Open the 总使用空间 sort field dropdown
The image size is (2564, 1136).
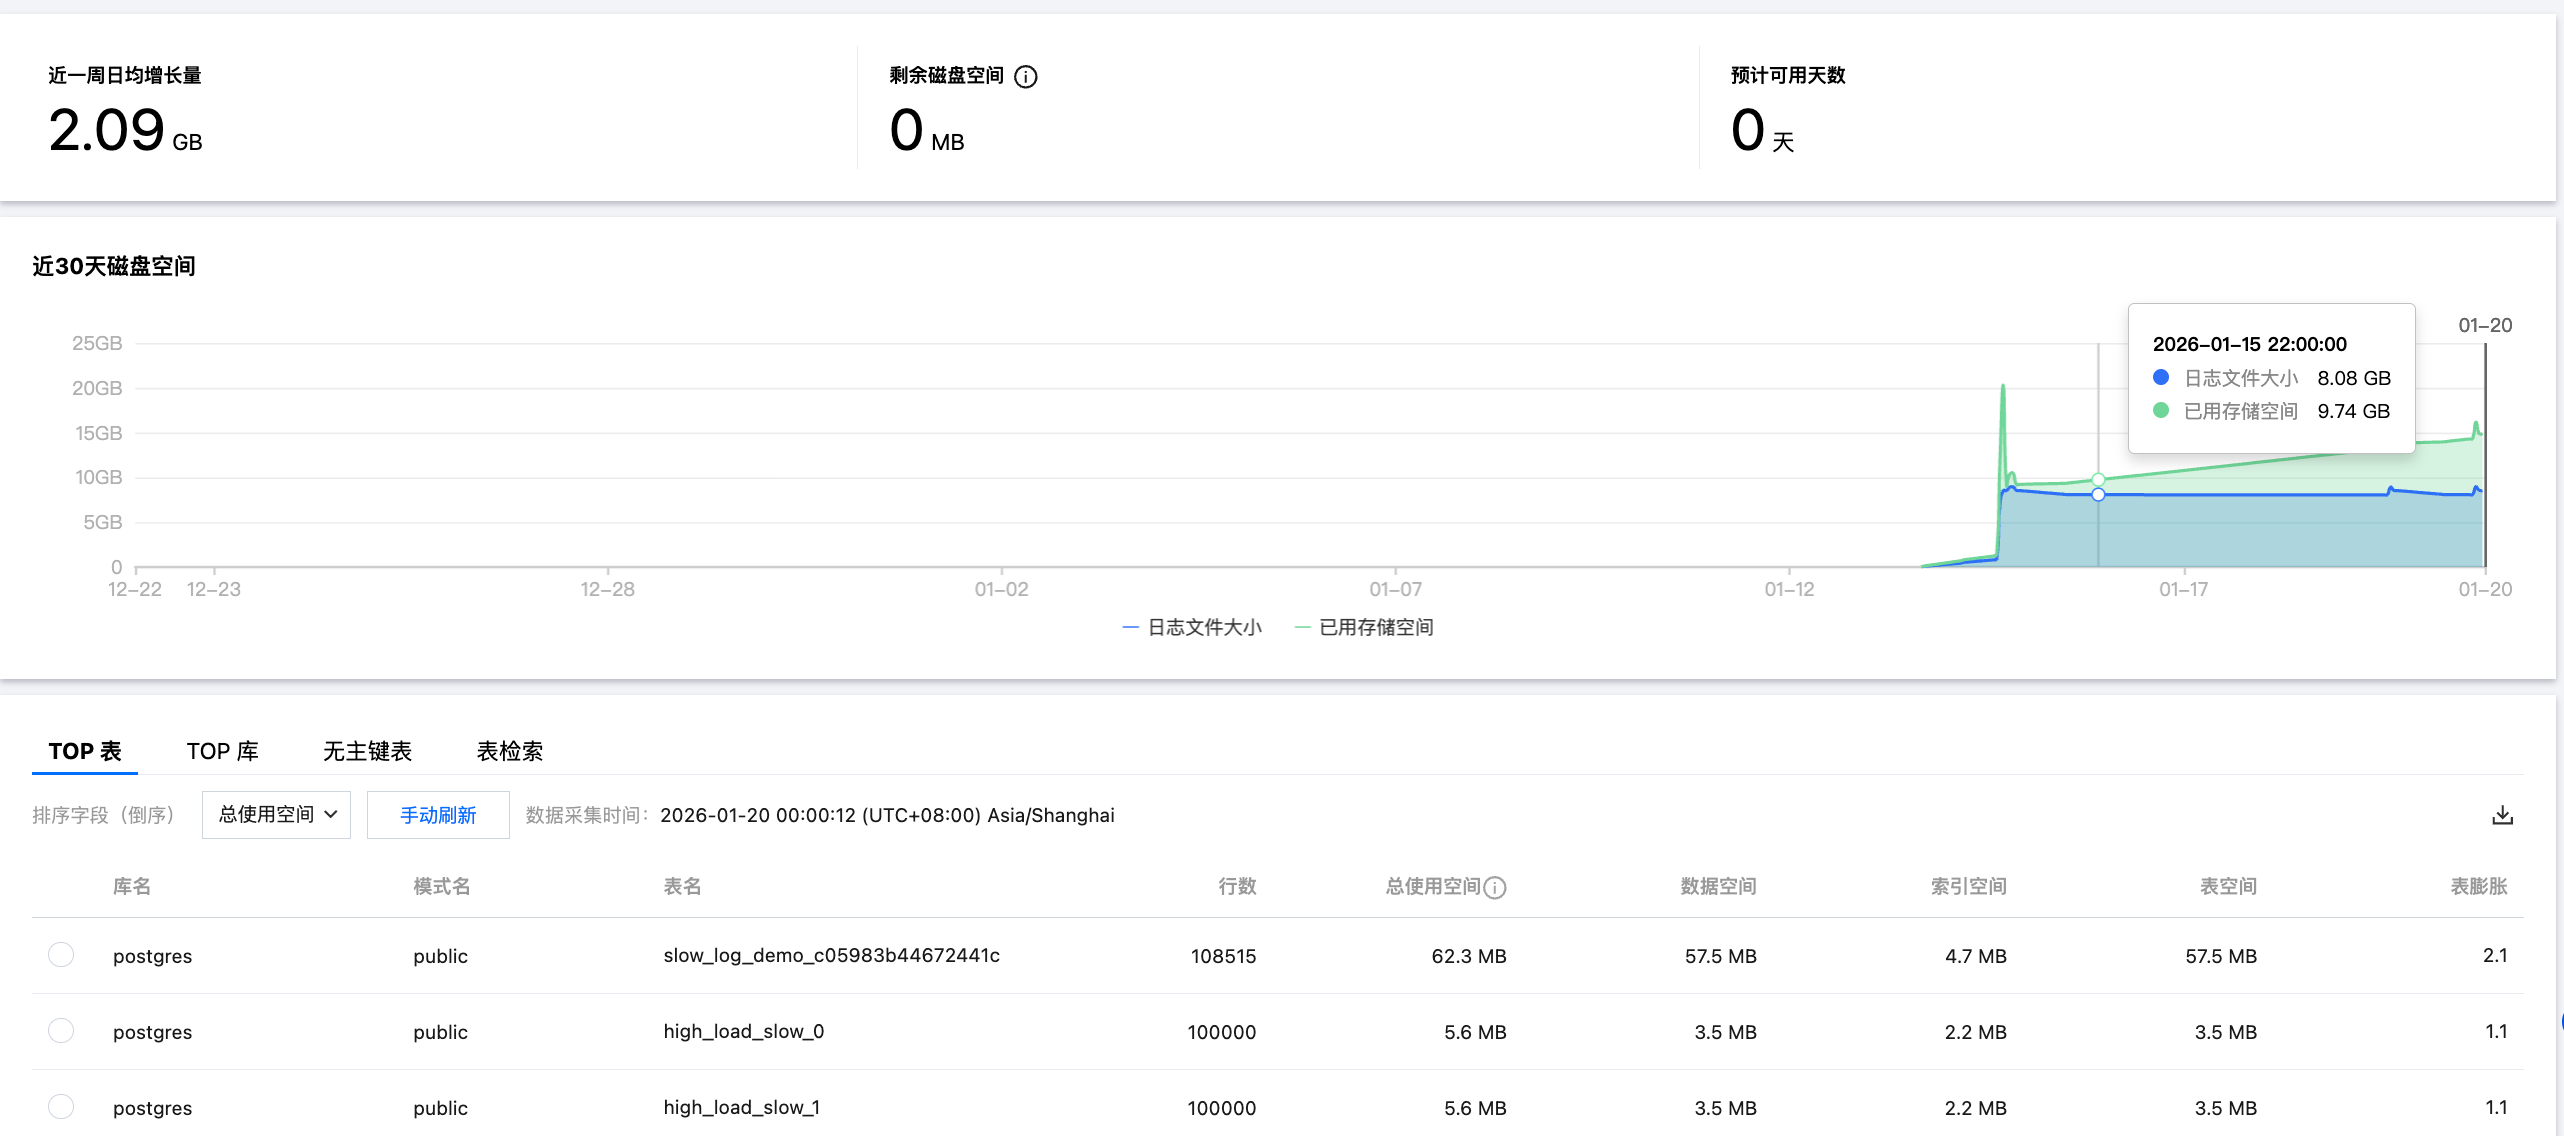[276, 815]
